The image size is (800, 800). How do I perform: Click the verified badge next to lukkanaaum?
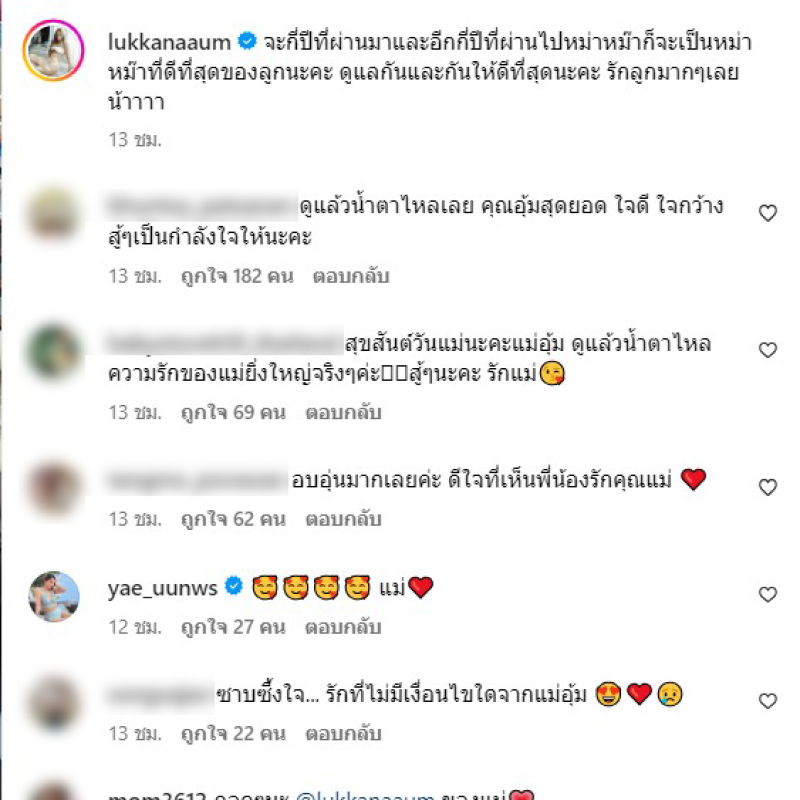point(247,41)
